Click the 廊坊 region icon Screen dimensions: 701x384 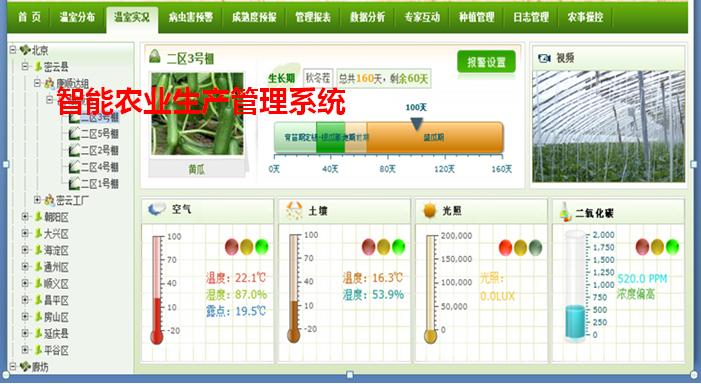point(25,367)
